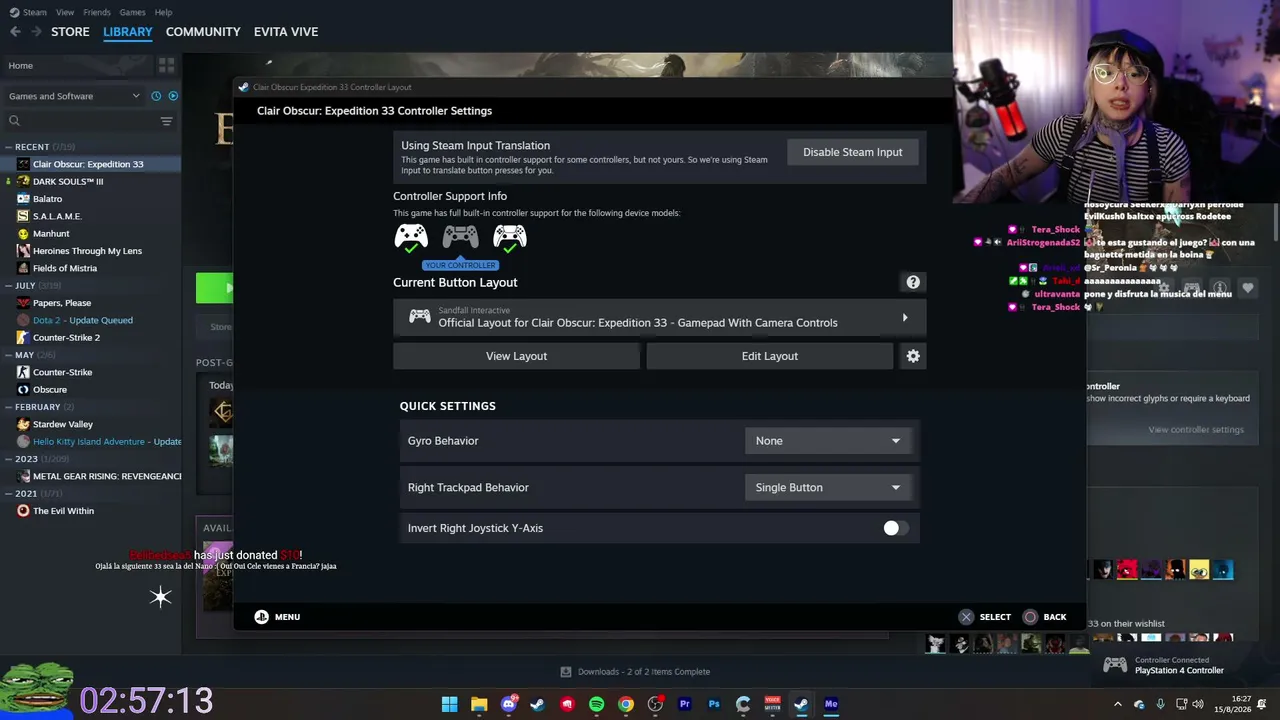
Task: Go back with the Steam back arrow
Action: click(x=15, y=32)
